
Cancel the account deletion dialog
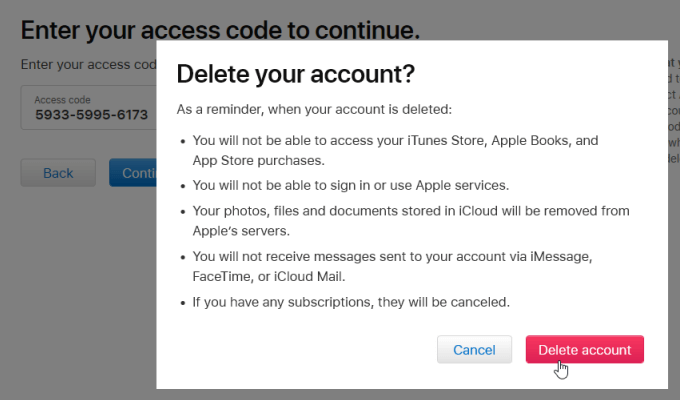pos(474,350)
